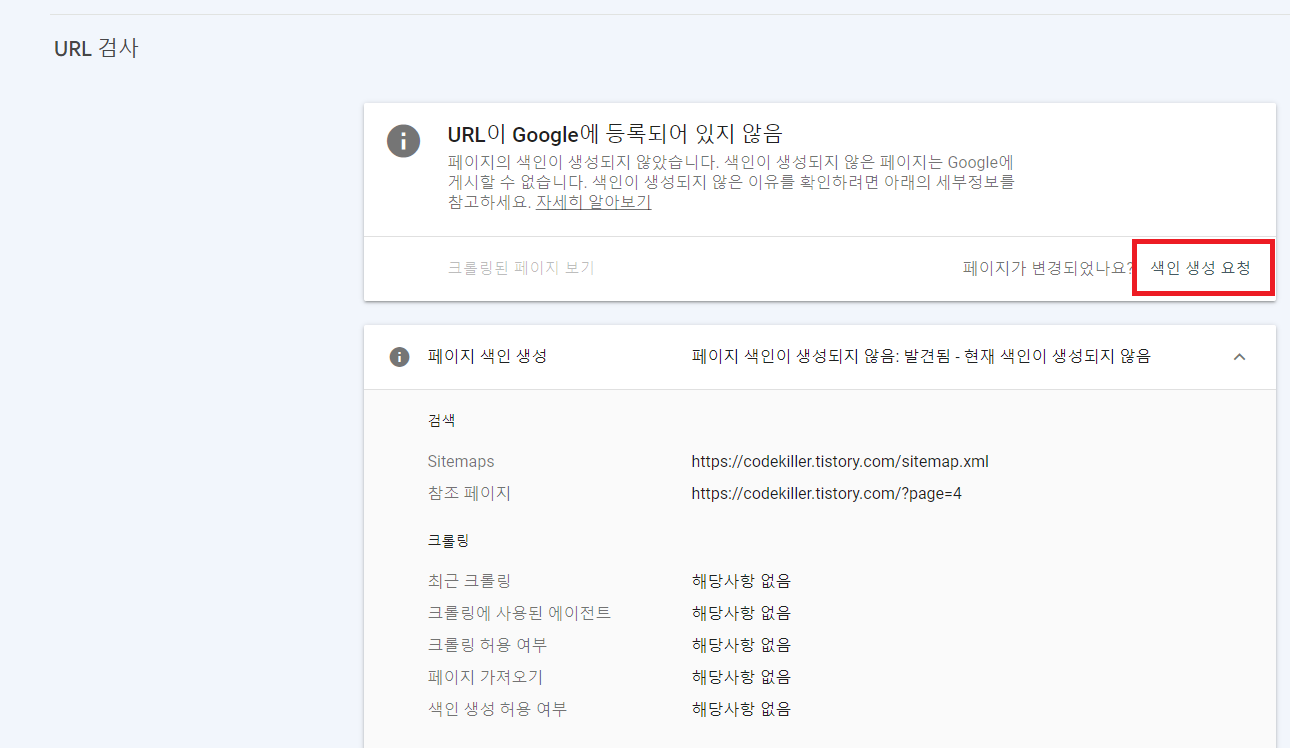Image resolution: width=1290 pixels, height=748 pixels.
Task: Click the Sitemaps label
Action: coord(461,461)
